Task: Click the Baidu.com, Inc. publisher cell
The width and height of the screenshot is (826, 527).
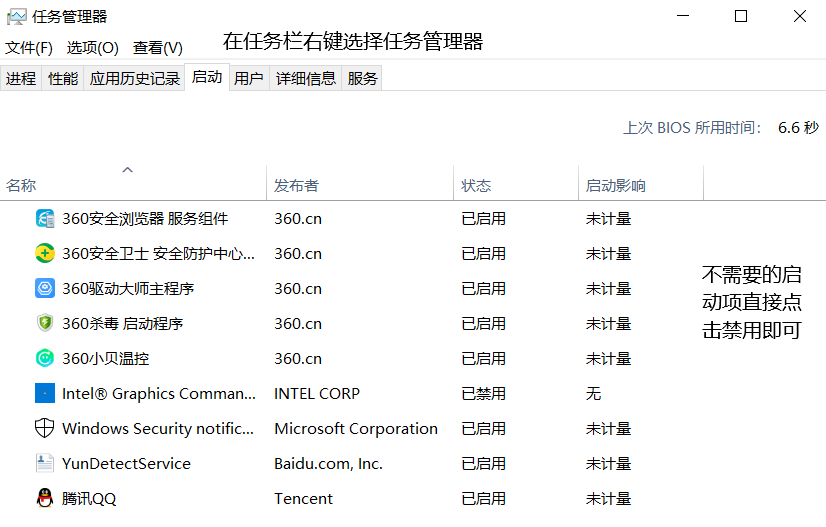Action: coord(328,464)
